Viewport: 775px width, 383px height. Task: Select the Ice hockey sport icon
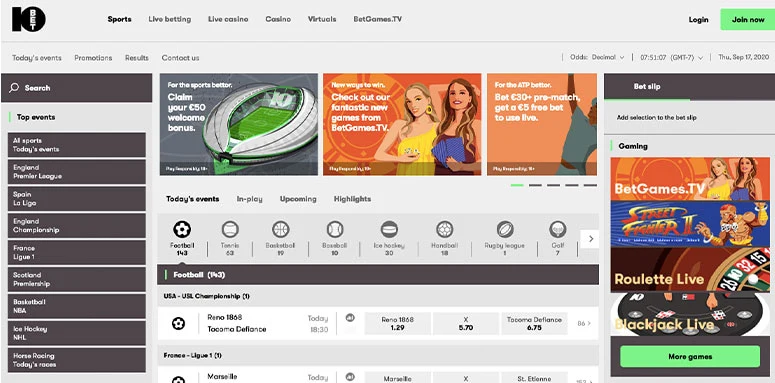tap(389, 229)
